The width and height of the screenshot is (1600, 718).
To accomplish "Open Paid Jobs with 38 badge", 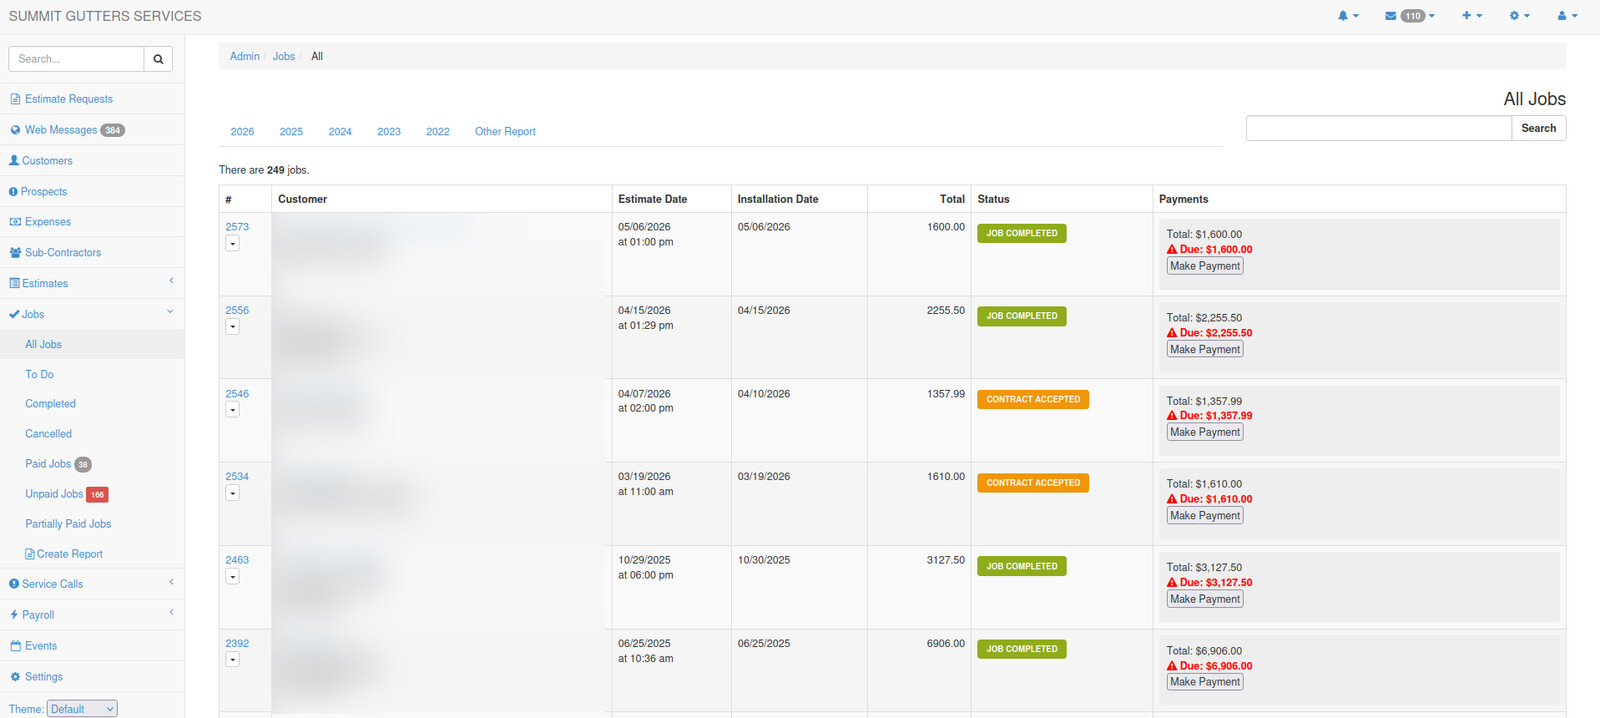I will pyautogui.click(x=58, y=464).
